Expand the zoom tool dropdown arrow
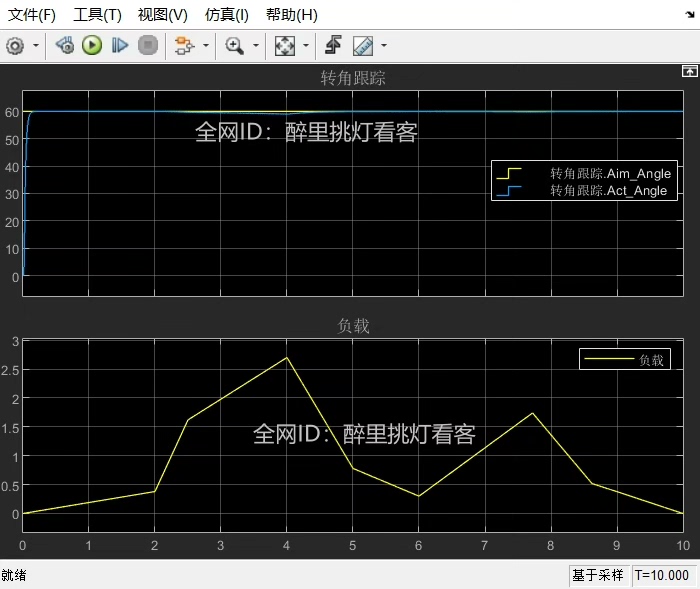Image resolution: width=700 pixels, height=589 pixels. 256,46
